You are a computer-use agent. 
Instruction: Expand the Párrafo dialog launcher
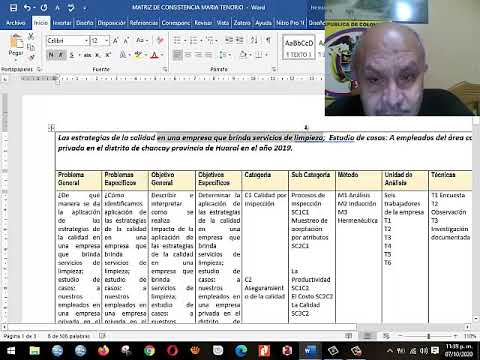274,69
